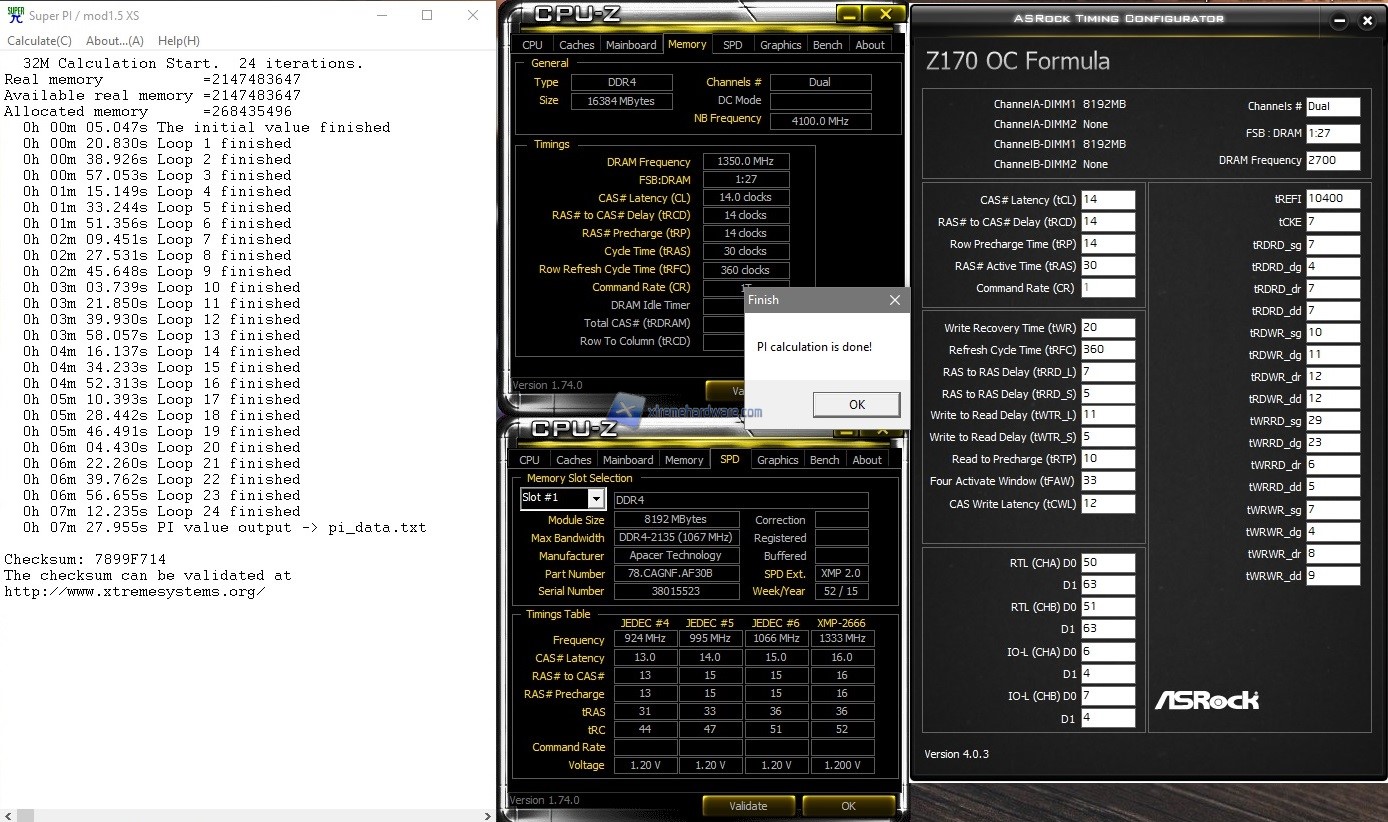Open the Calculate(C) menu in Super PI

coord(39,41)
